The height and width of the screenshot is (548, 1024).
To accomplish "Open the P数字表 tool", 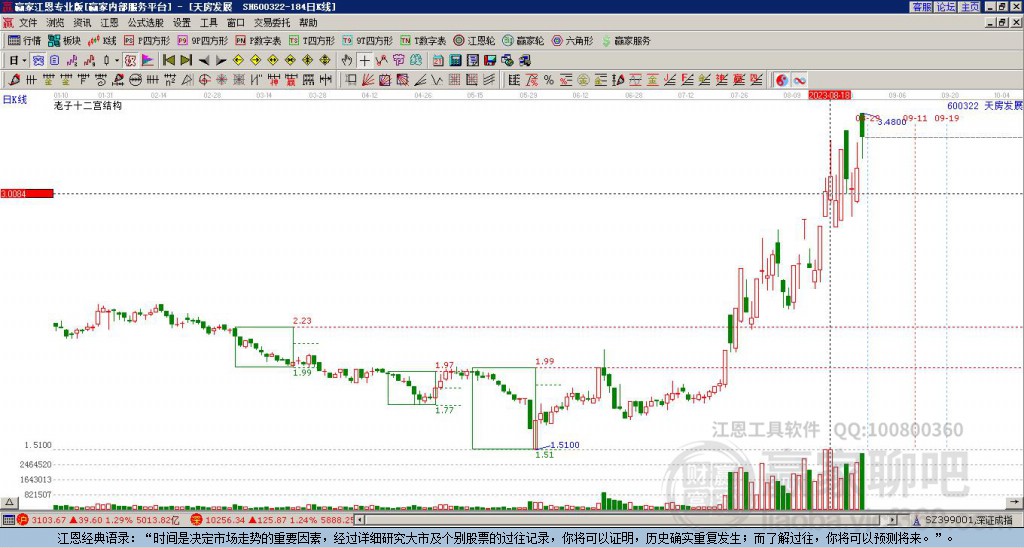I will (258, 40).
